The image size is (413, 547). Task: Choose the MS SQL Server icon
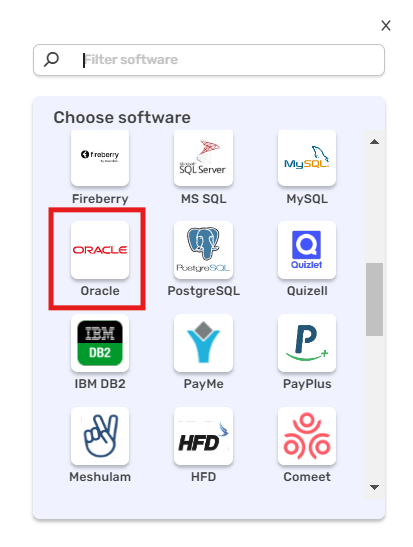[203, 158]
